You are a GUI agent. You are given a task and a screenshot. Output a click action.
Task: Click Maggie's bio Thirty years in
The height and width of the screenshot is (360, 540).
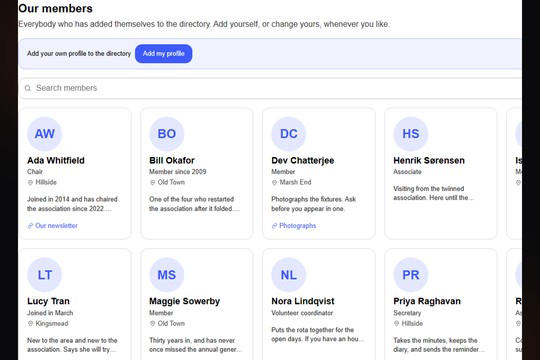pyautogui.click(x=196, y=345)
